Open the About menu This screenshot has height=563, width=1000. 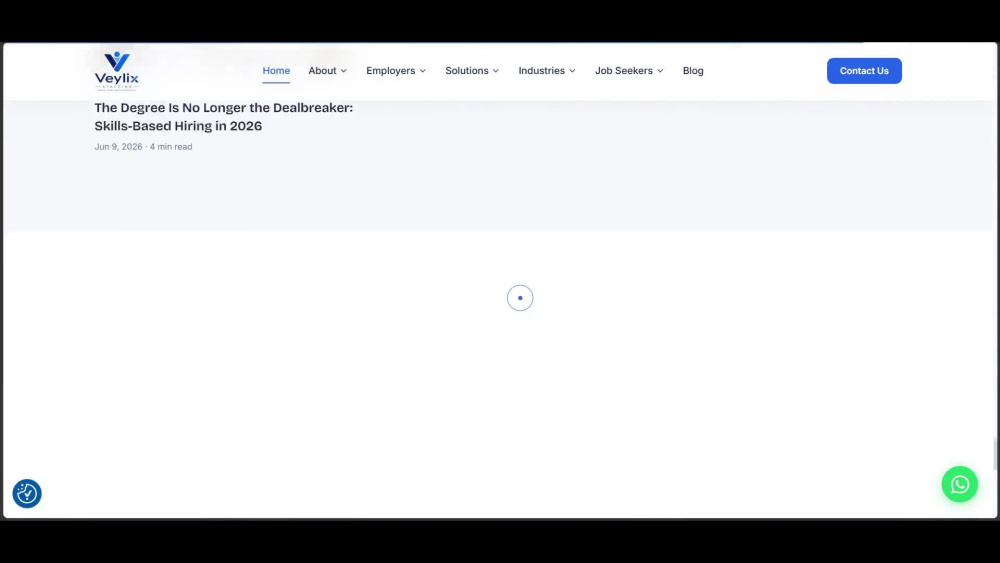[327, 71]
